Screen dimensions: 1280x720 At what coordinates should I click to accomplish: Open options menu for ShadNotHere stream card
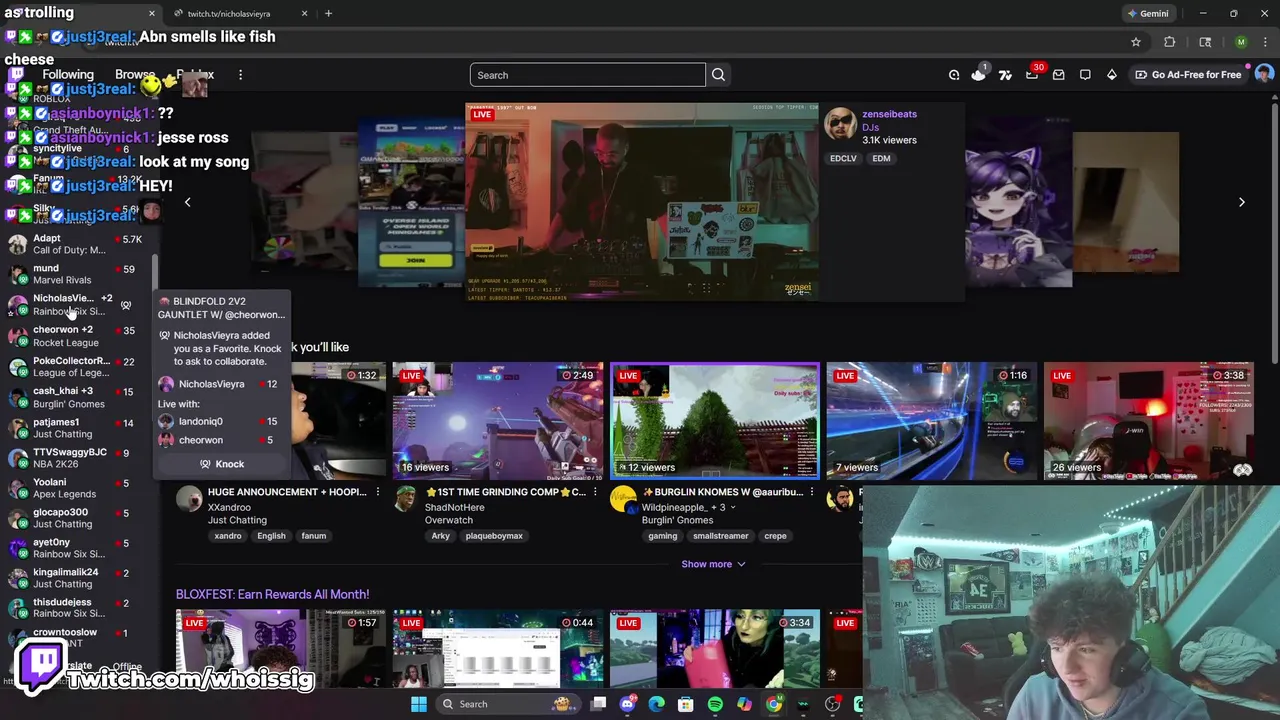(x=594, y=492)
